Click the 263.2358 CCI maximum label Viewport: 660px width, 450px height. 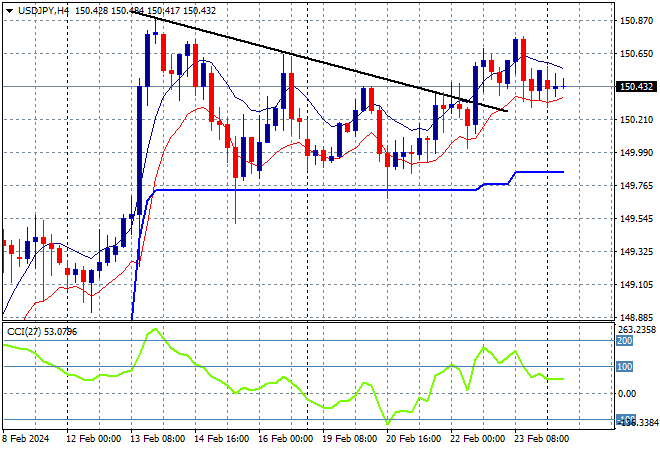[x=637, y=330]
